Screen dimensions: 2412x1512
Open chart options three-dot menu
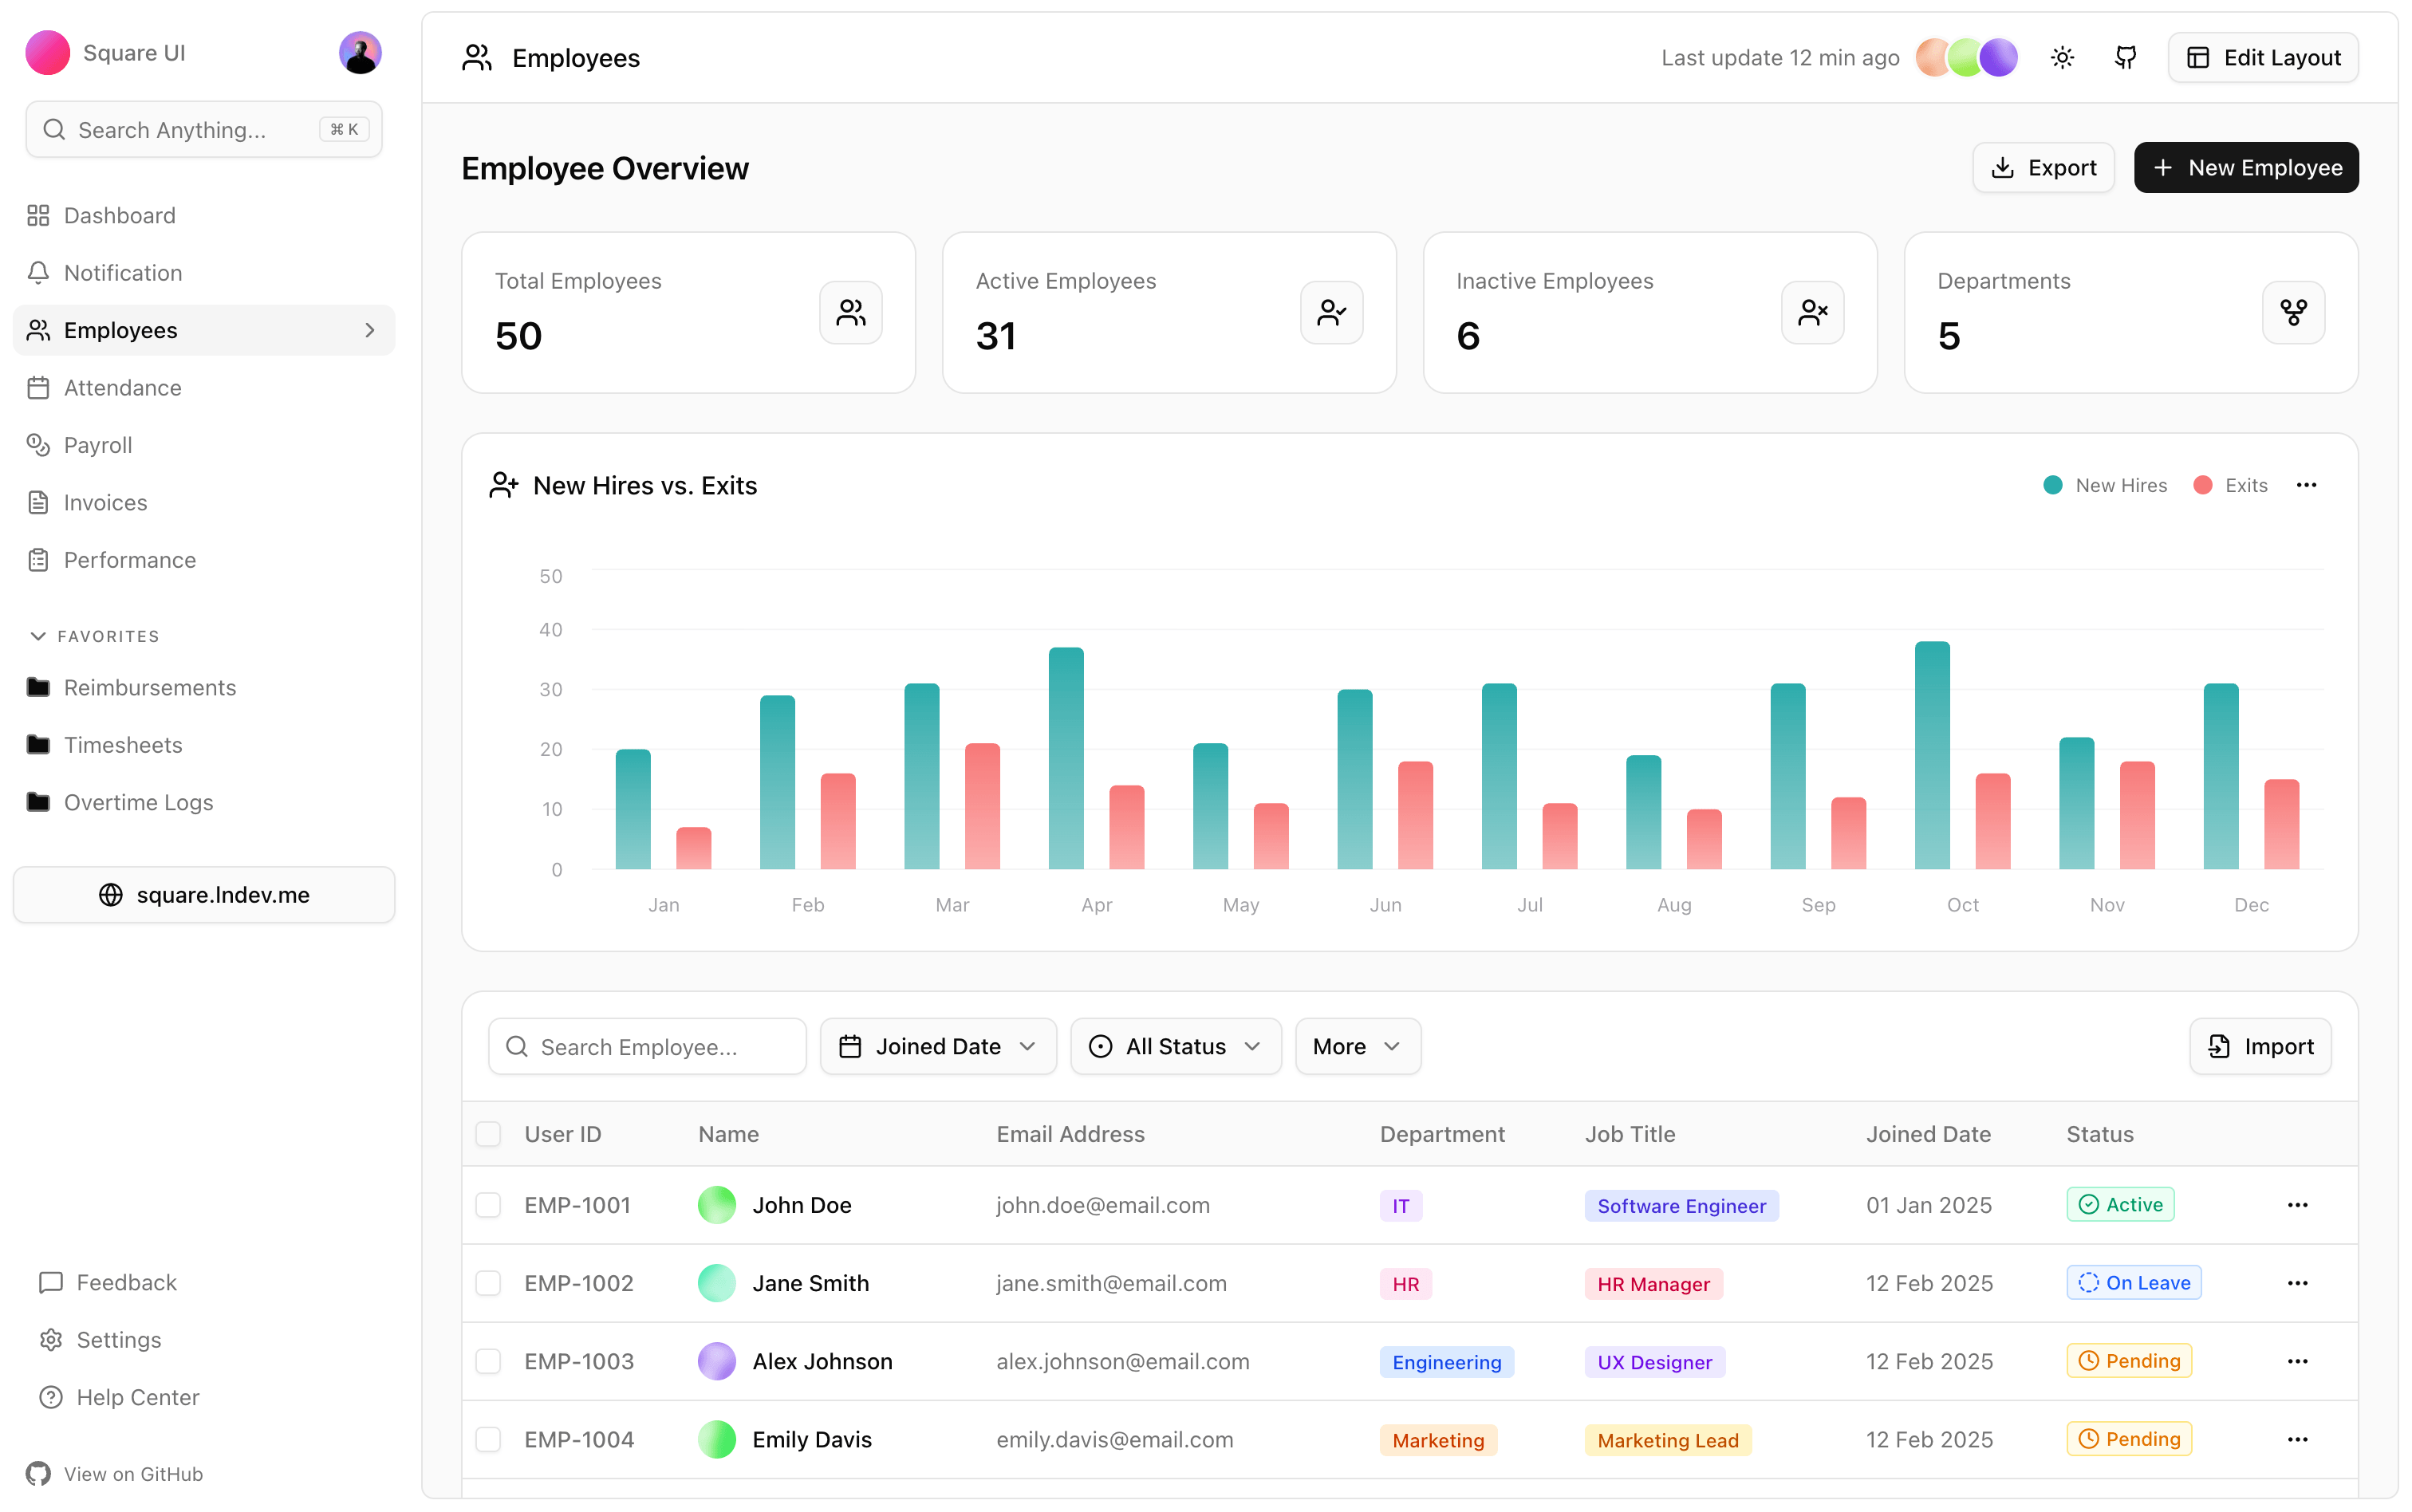coord(2306,485)
